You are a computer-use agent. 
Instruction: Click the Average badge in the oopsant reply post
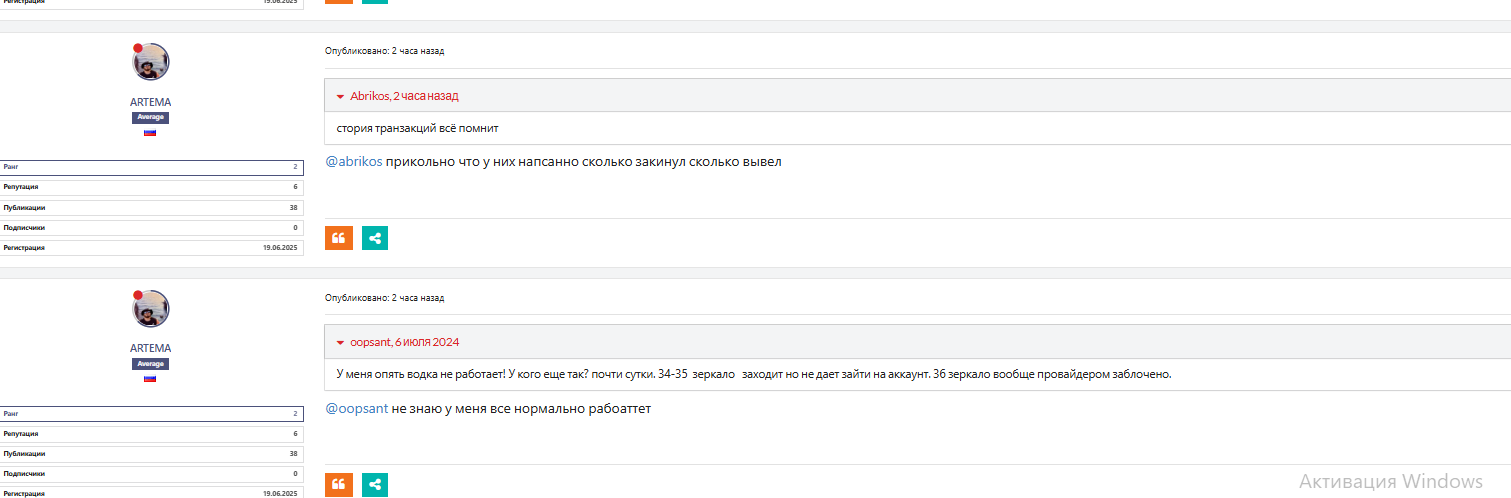coord(150,364)
